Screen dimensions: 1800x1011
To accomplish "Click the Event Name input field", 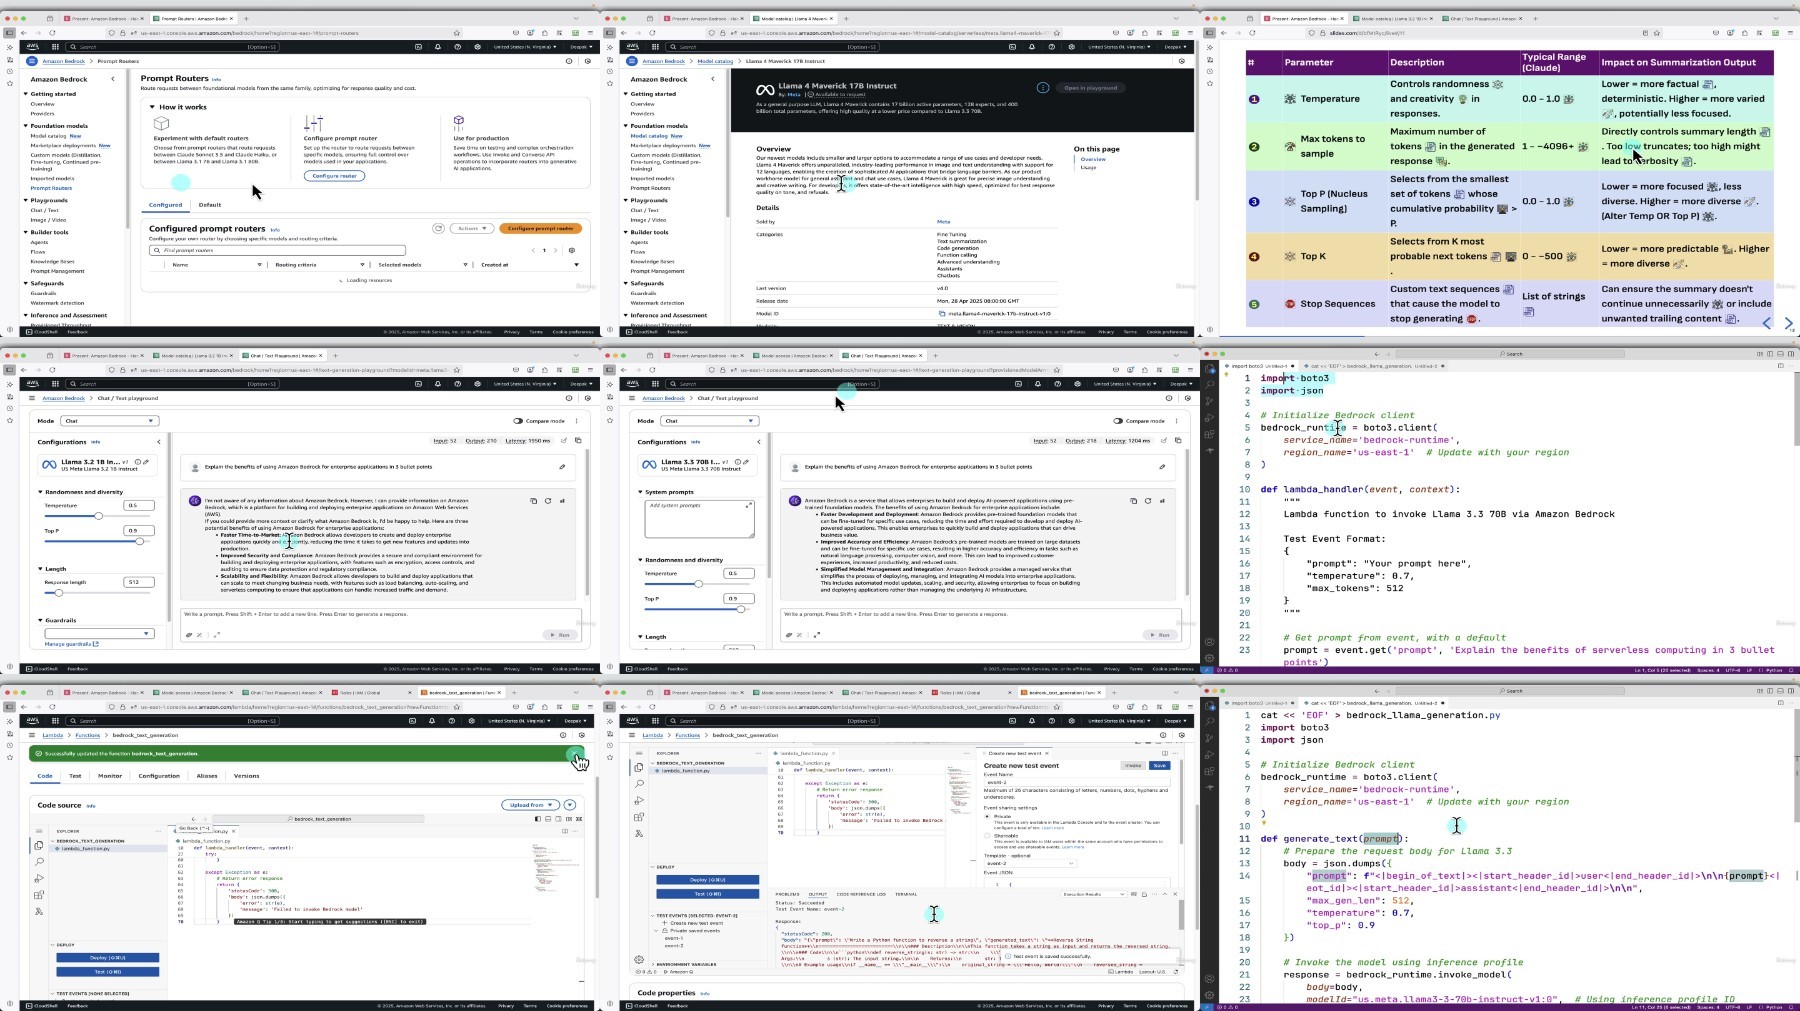I will pyautogui.click(x=1076, y=783).
